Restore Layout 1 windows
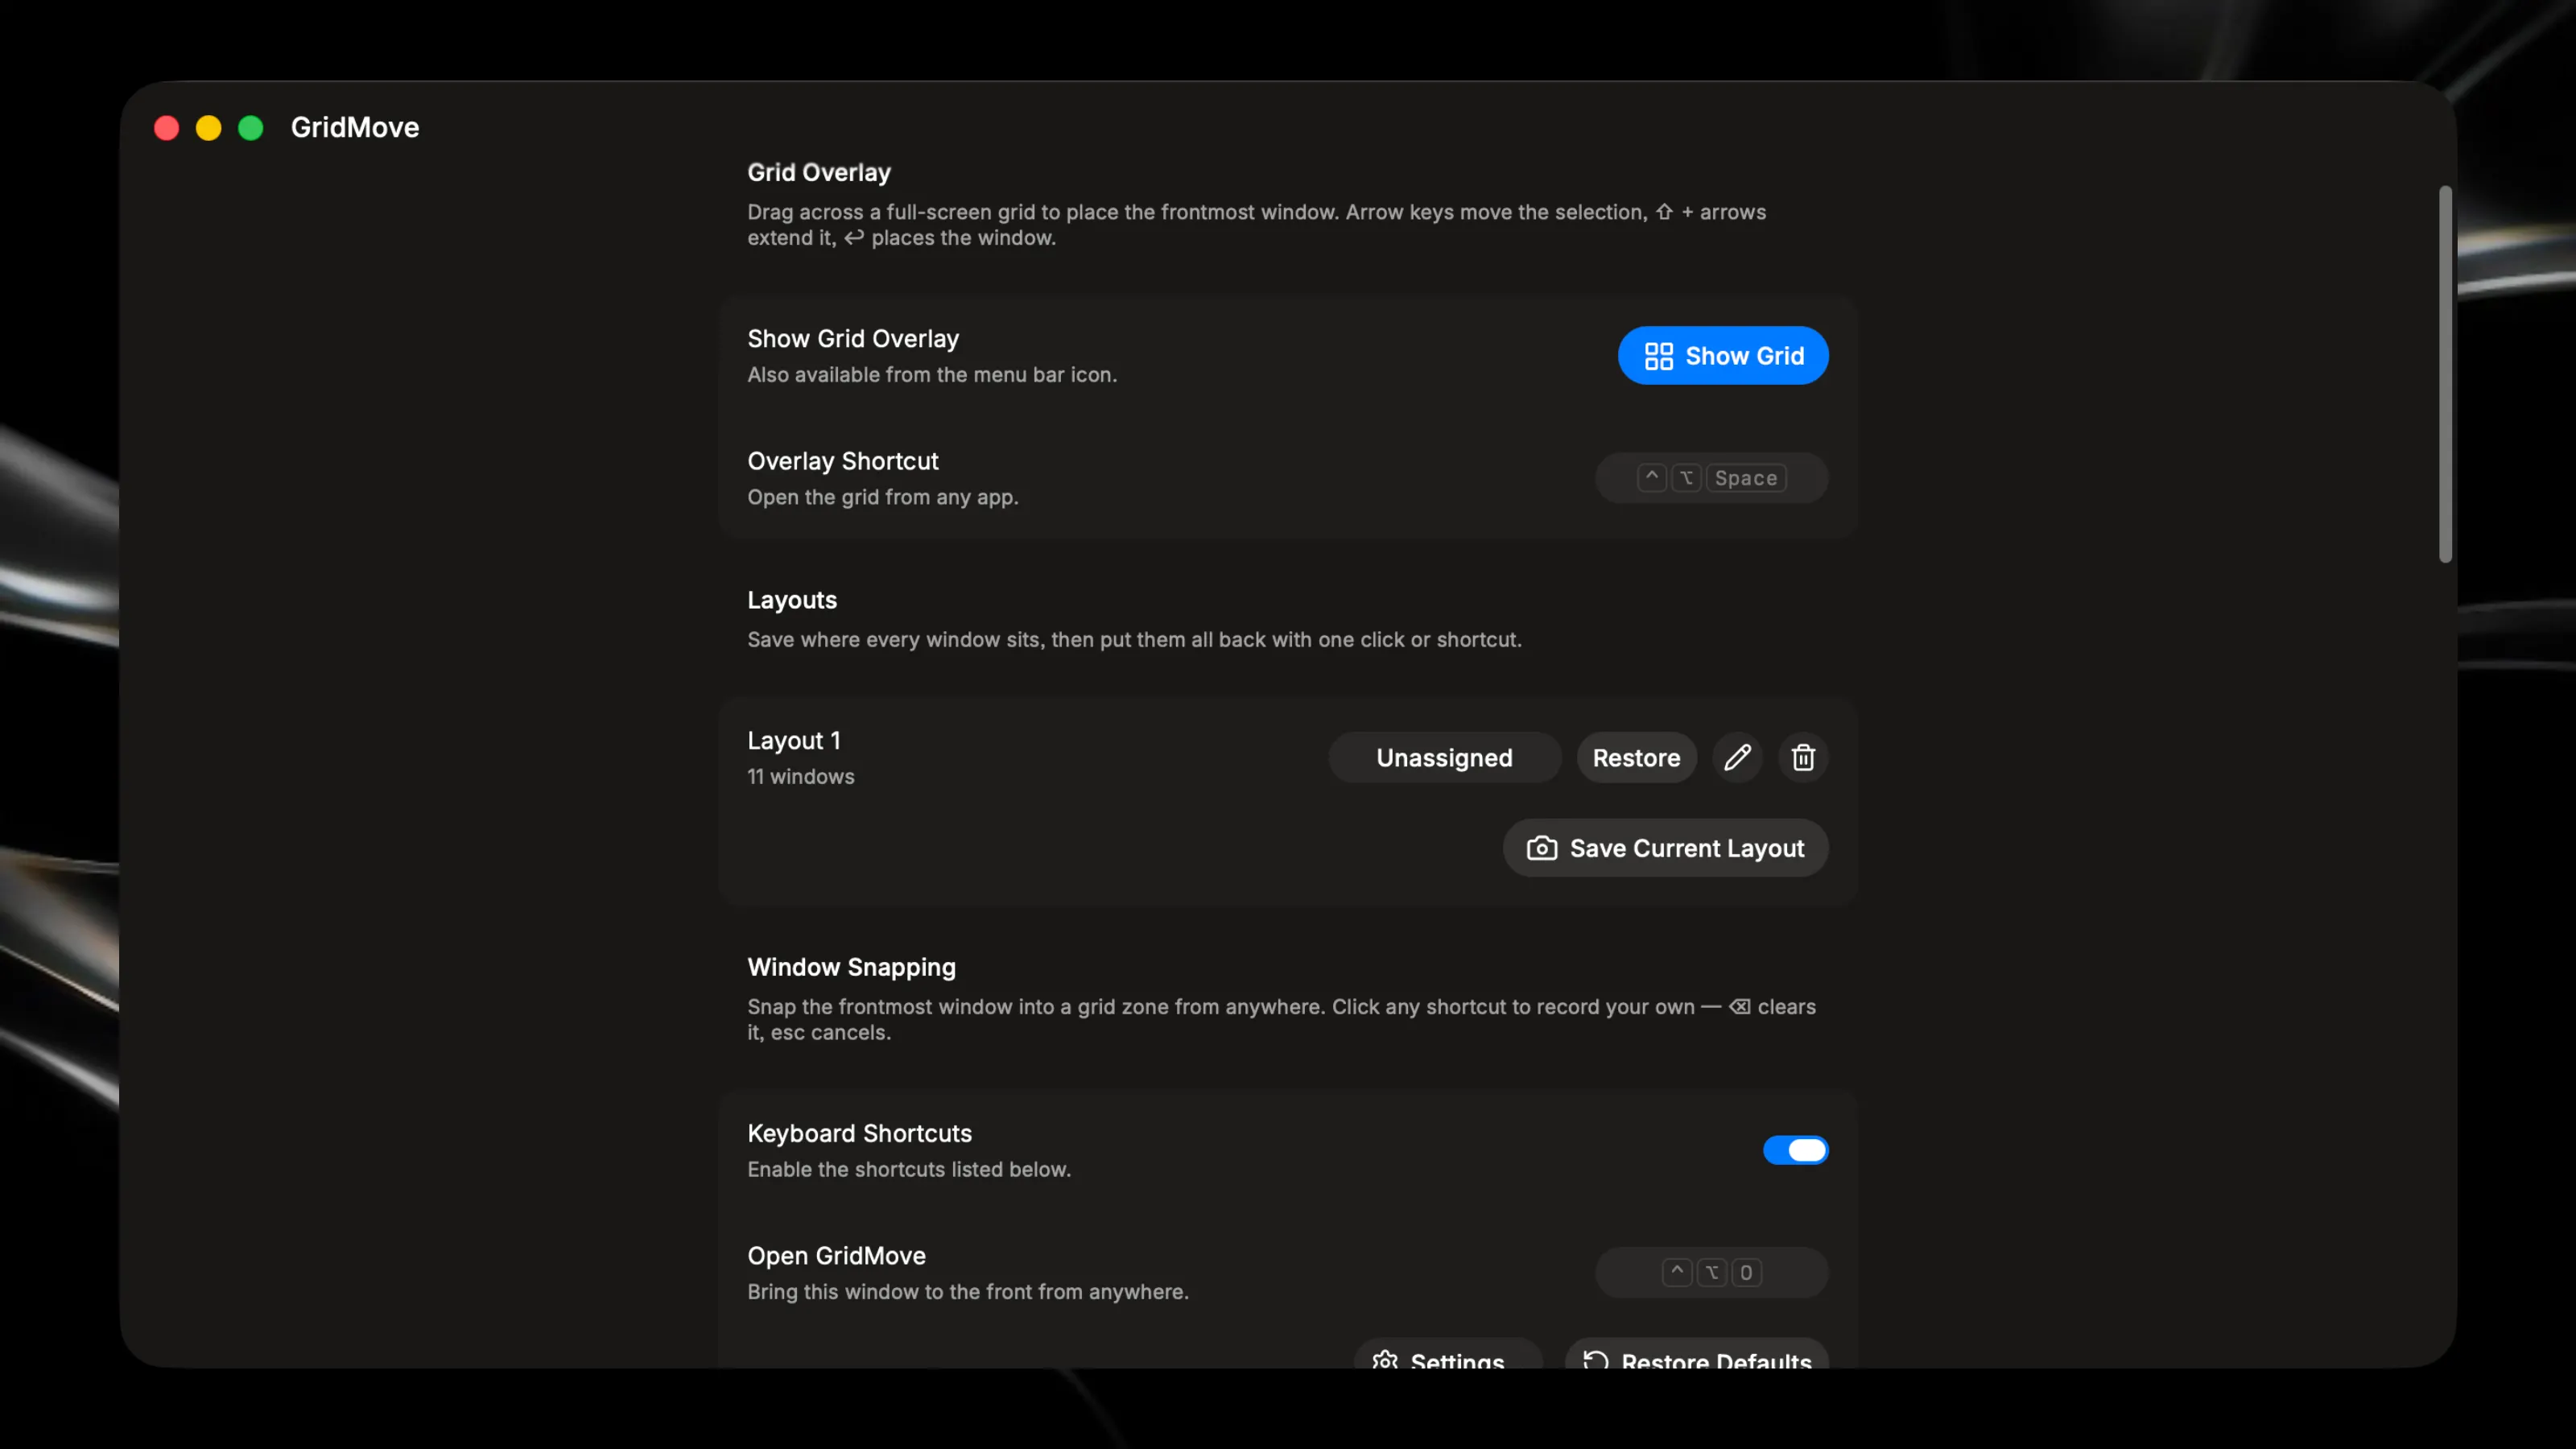Viewport: 2576px width, 1449px height. pyautogui.click(x=1636, y=758)
